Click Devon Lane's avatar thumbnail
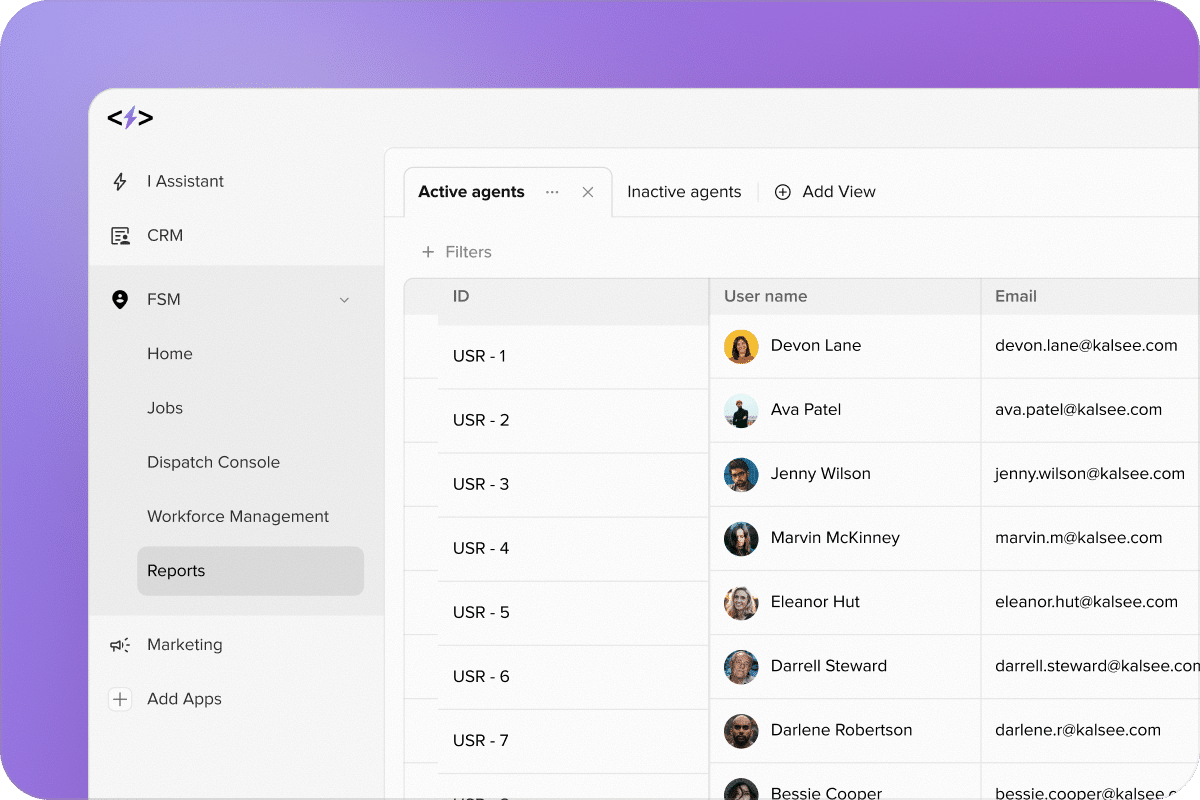1200x800 pixels. [741, 346]
